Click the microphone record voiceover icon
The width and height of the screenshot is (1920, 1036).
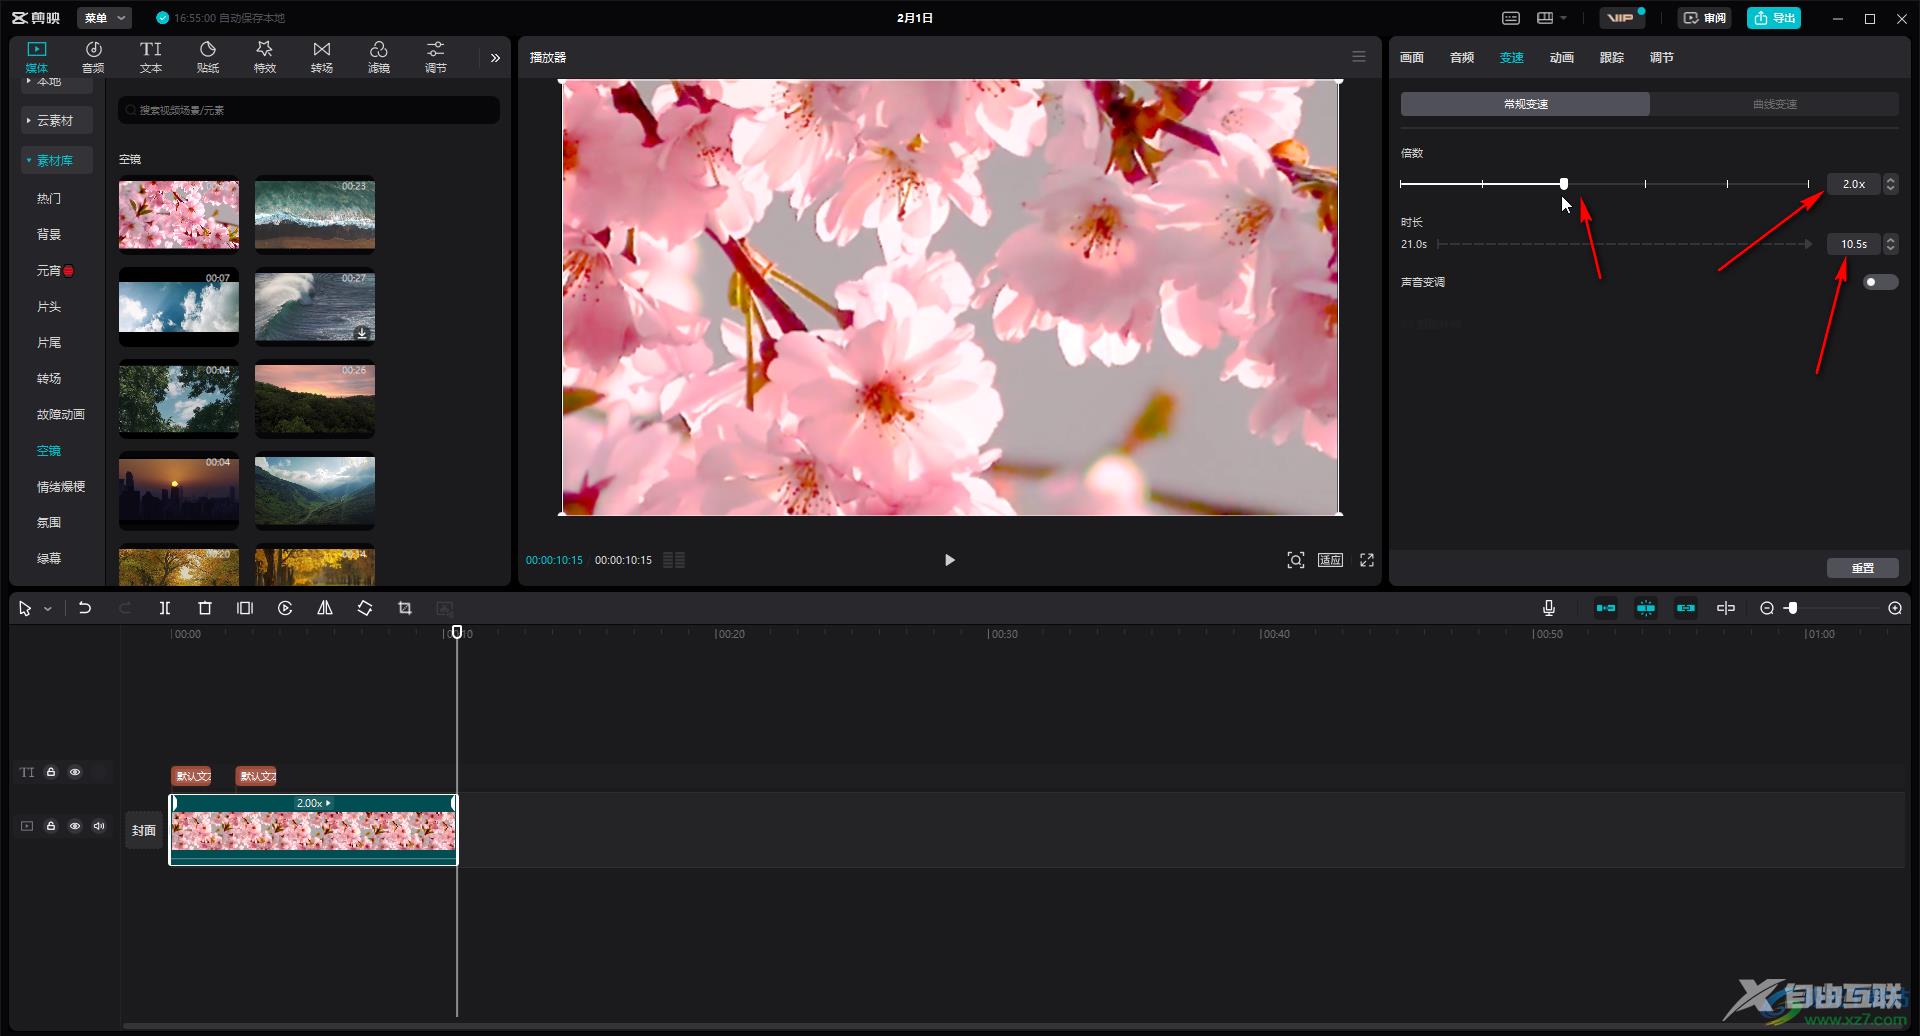coord(1549,608)
